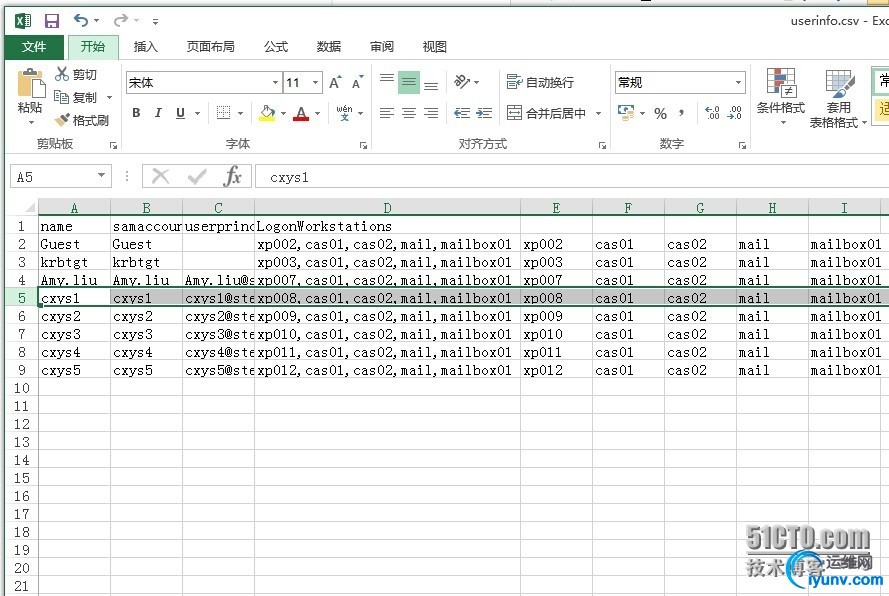Viewport: 889px width, 596px height.
Task: Select row 9 header
Action: pos(22,370)
